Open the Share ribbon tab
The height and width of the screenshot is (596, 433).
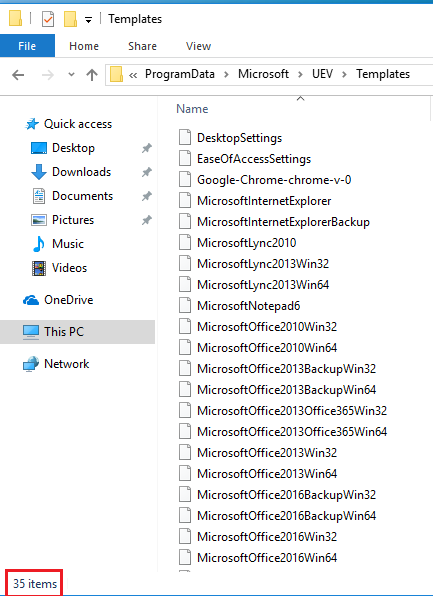click(x=142, y=46)
